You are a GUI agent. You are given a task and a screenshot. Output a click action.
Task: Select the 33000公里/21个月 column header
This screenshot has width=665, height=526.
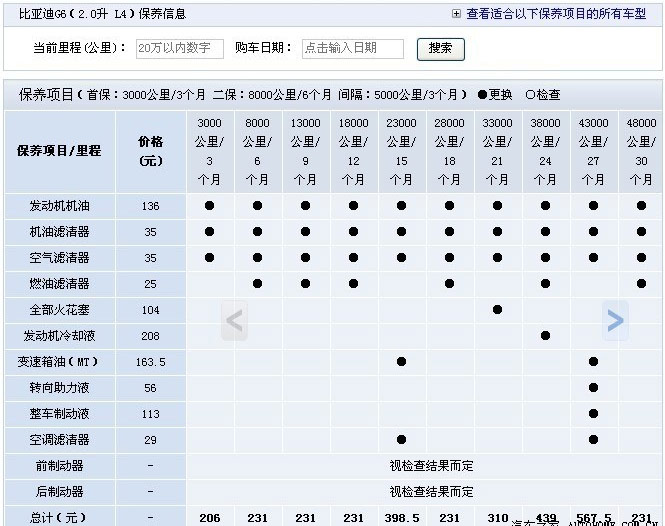click(497, 151)
